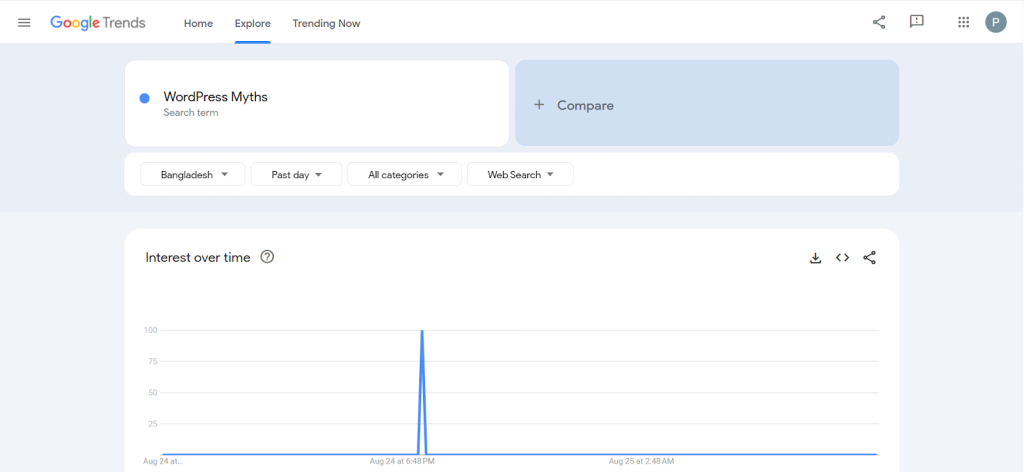Screen dimensions: 1024x472
Task: Click the blue dot beside WordPress Myths
Action: tap(144, 98)
